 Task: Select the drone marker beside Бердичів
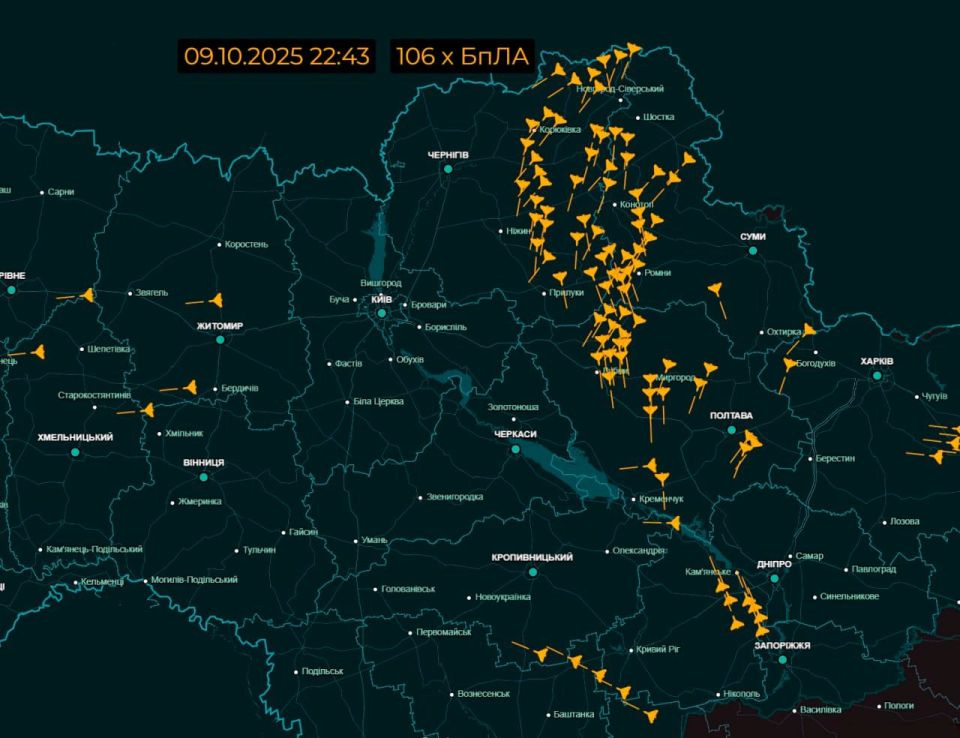tap(189, 387)
